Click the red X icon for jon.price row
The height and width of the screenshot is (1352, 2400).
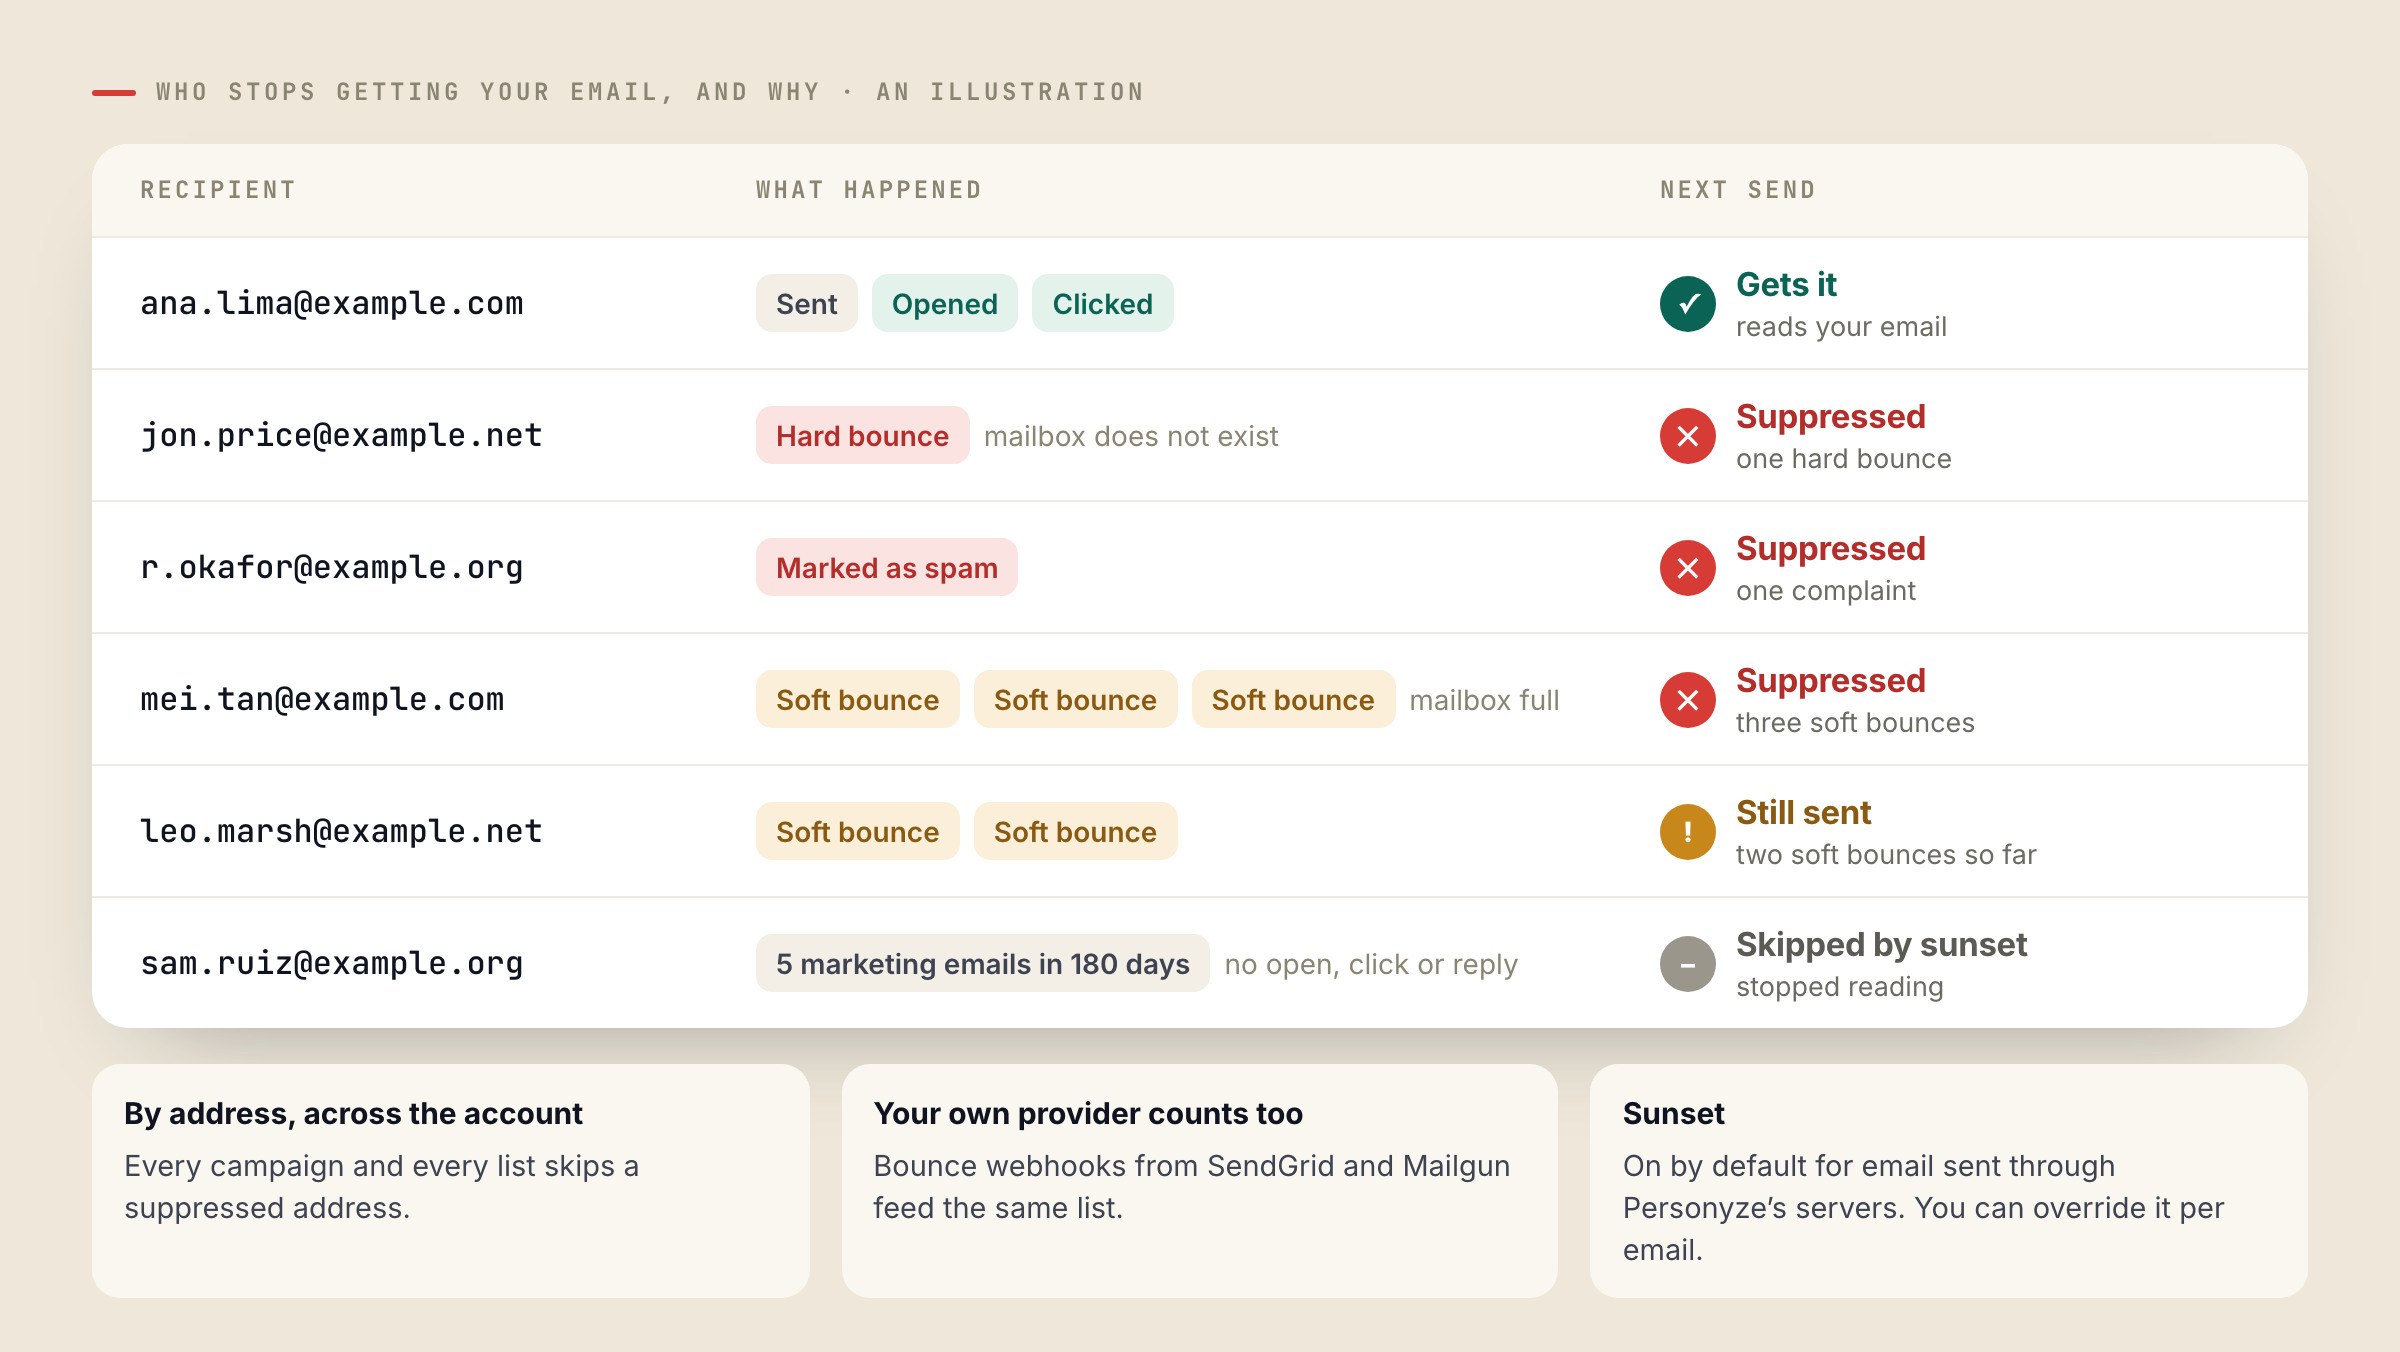pos(1688,436)
